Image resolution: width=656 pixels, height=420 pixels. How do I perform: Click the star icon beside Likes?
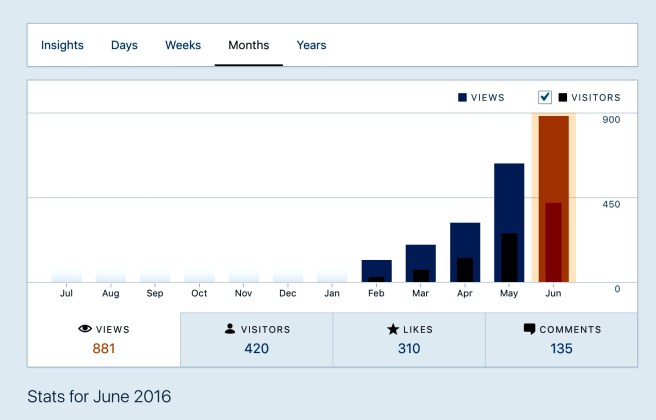(393, 329)
